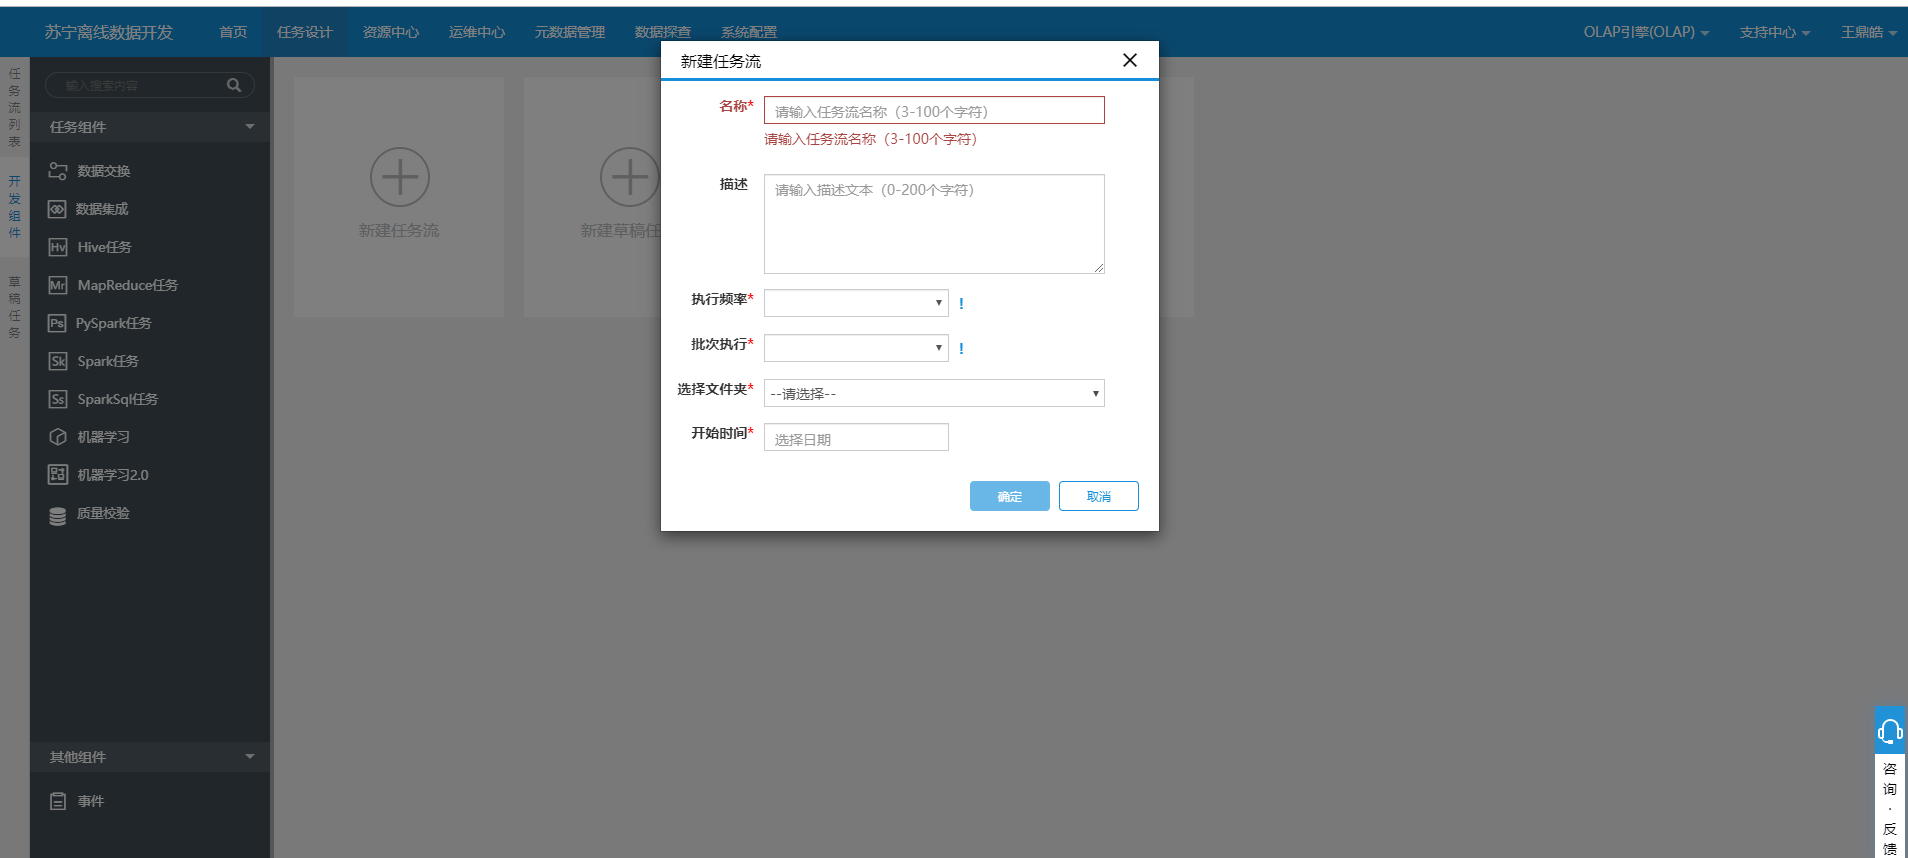Click the headset 咨询反馈 icon

pos(1890,731)
